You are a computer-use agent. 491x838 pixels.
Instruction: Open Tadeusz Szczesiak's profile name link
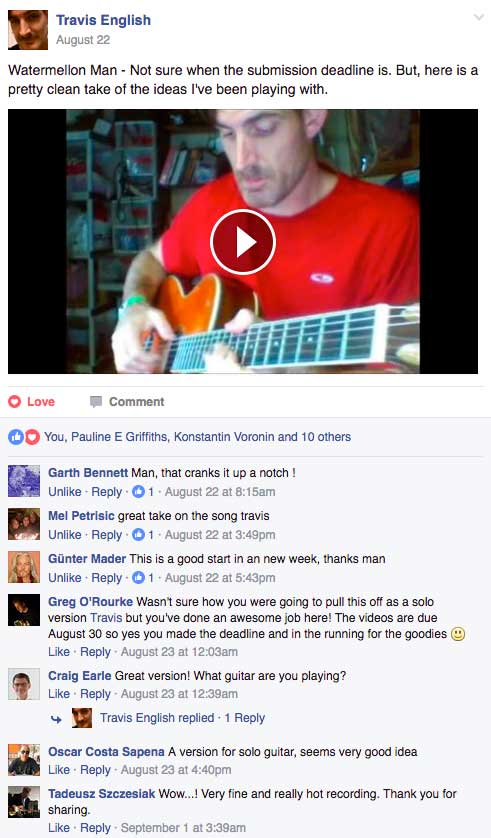[x=102, y=794]
